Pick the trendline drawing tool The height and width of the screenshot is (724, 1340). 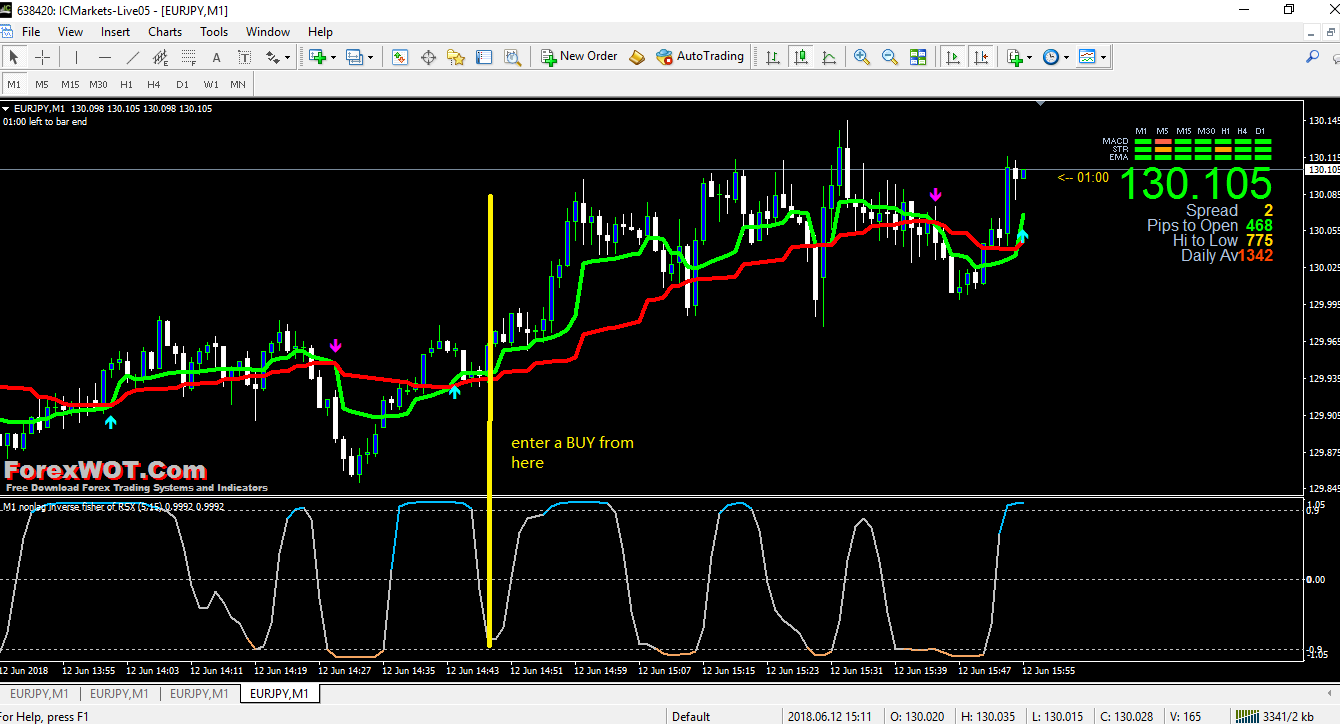(133, 57)
